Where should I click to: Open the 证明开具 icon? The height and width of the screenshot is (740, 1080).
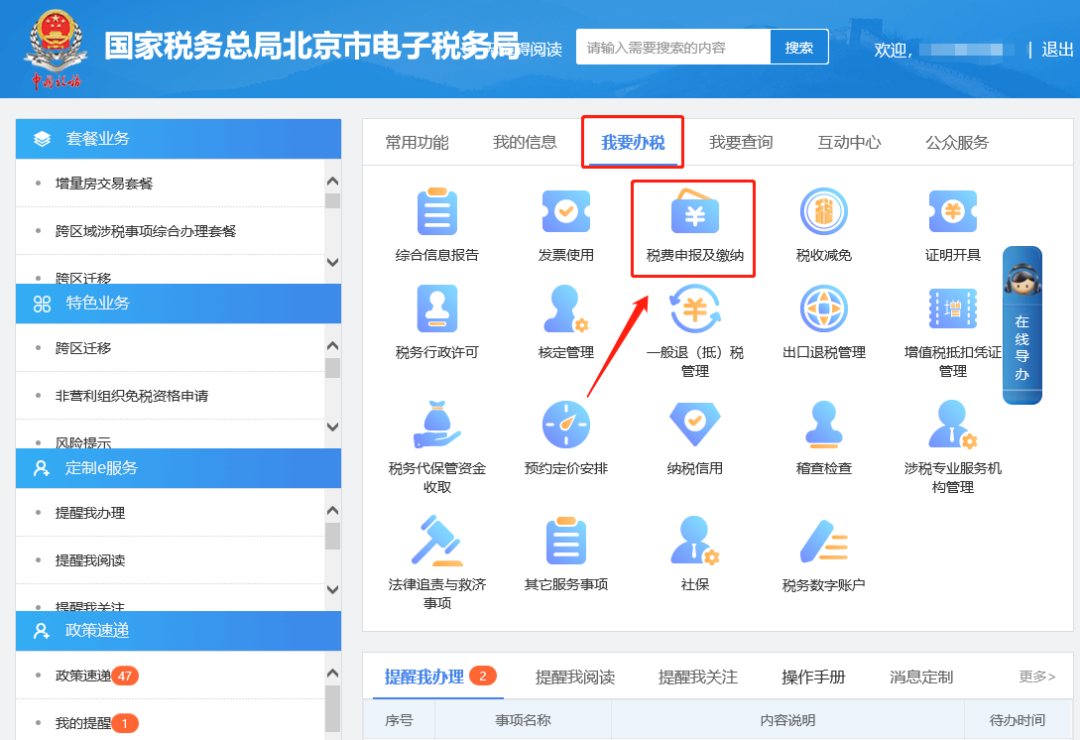[953, 212]
